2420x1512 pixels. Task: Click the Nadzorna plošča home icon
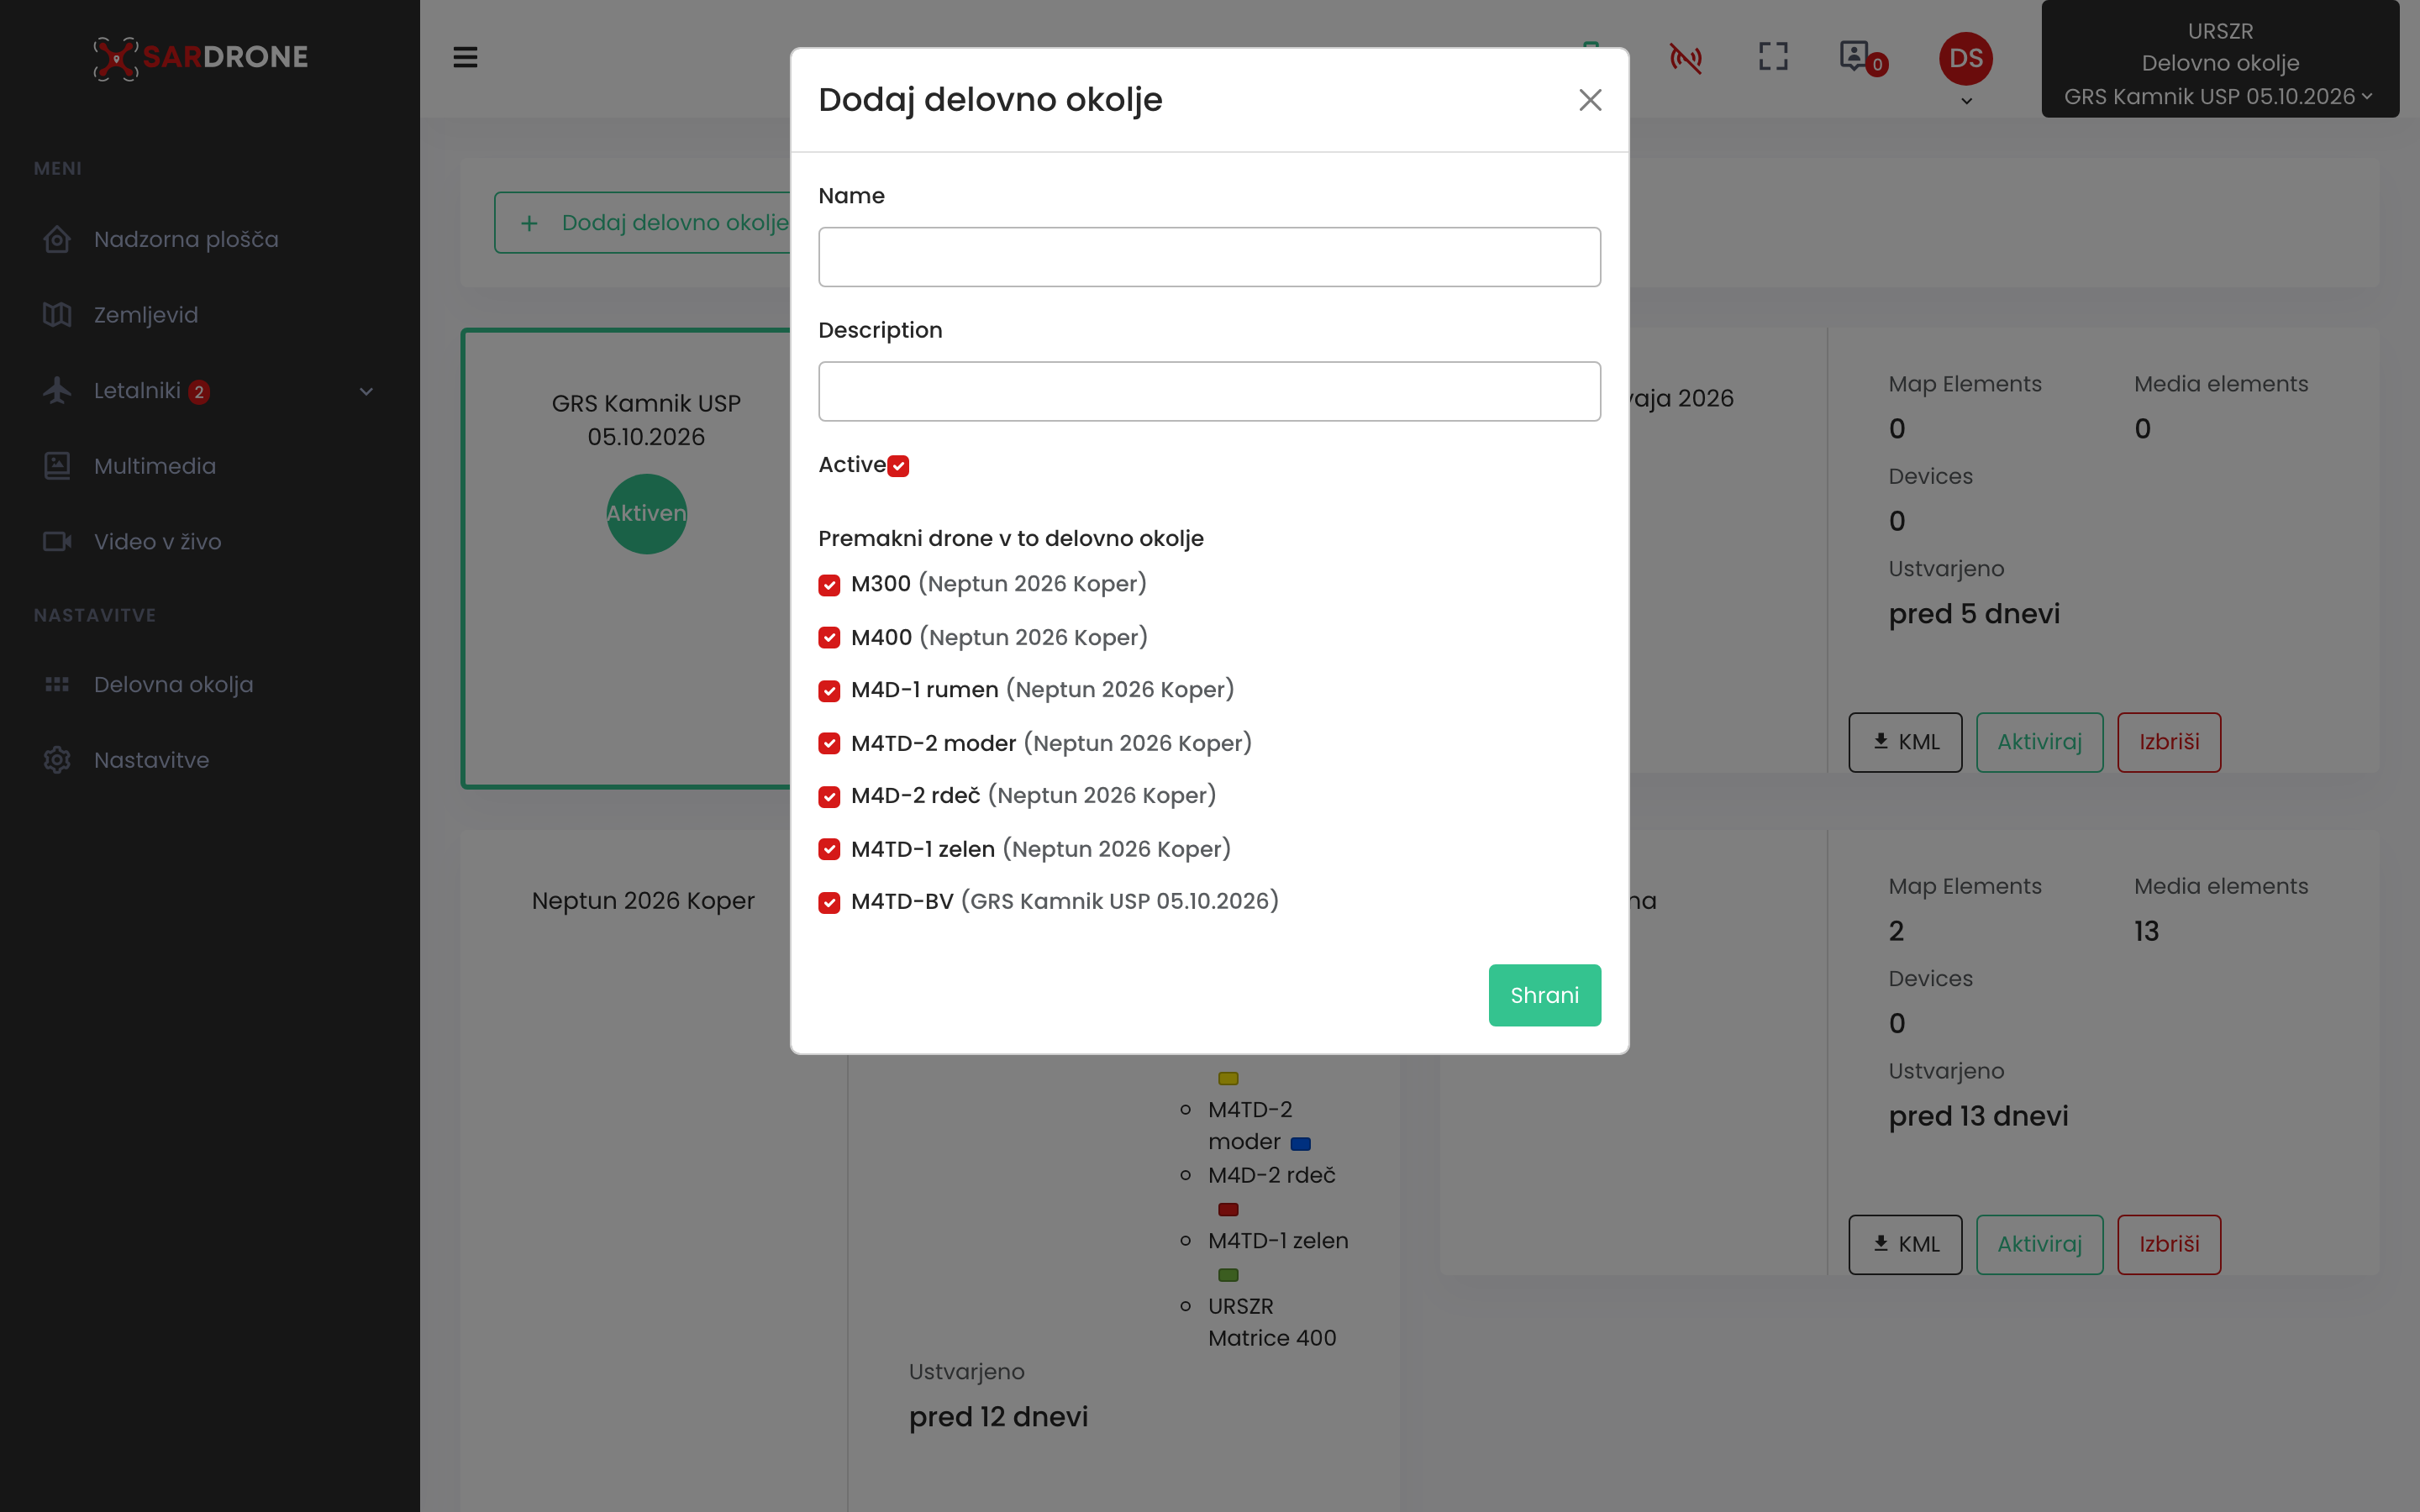[57, 240]
